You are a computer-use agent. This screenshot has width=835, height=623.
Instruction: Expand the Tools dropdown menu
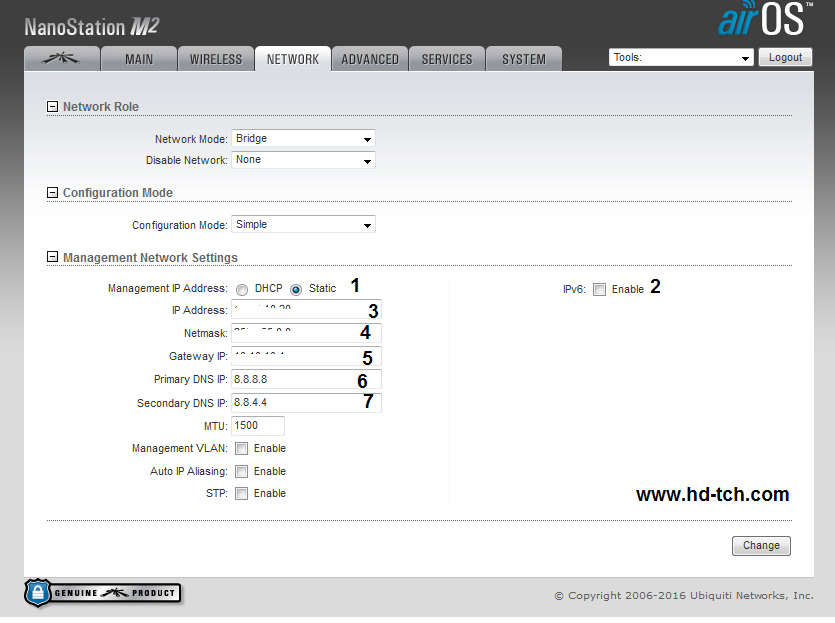click(681, 58)
